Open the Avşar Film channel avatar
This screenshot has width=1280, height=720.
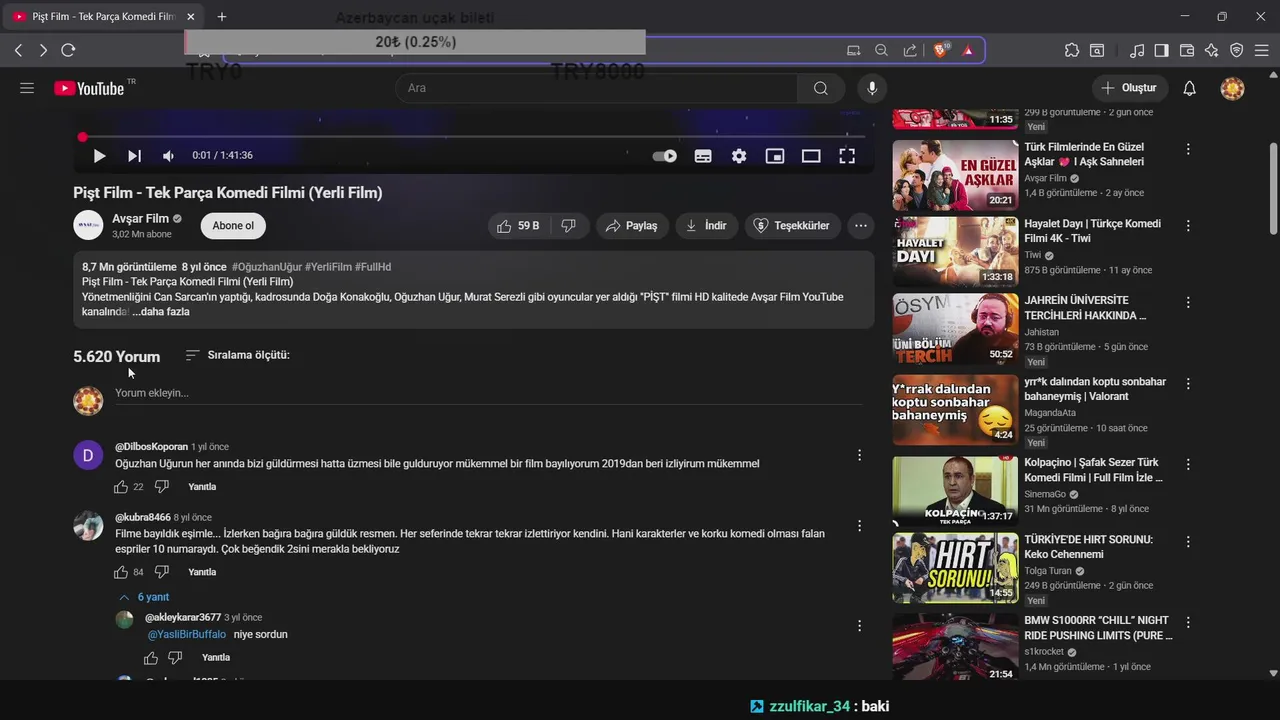[x=88, y=225]
